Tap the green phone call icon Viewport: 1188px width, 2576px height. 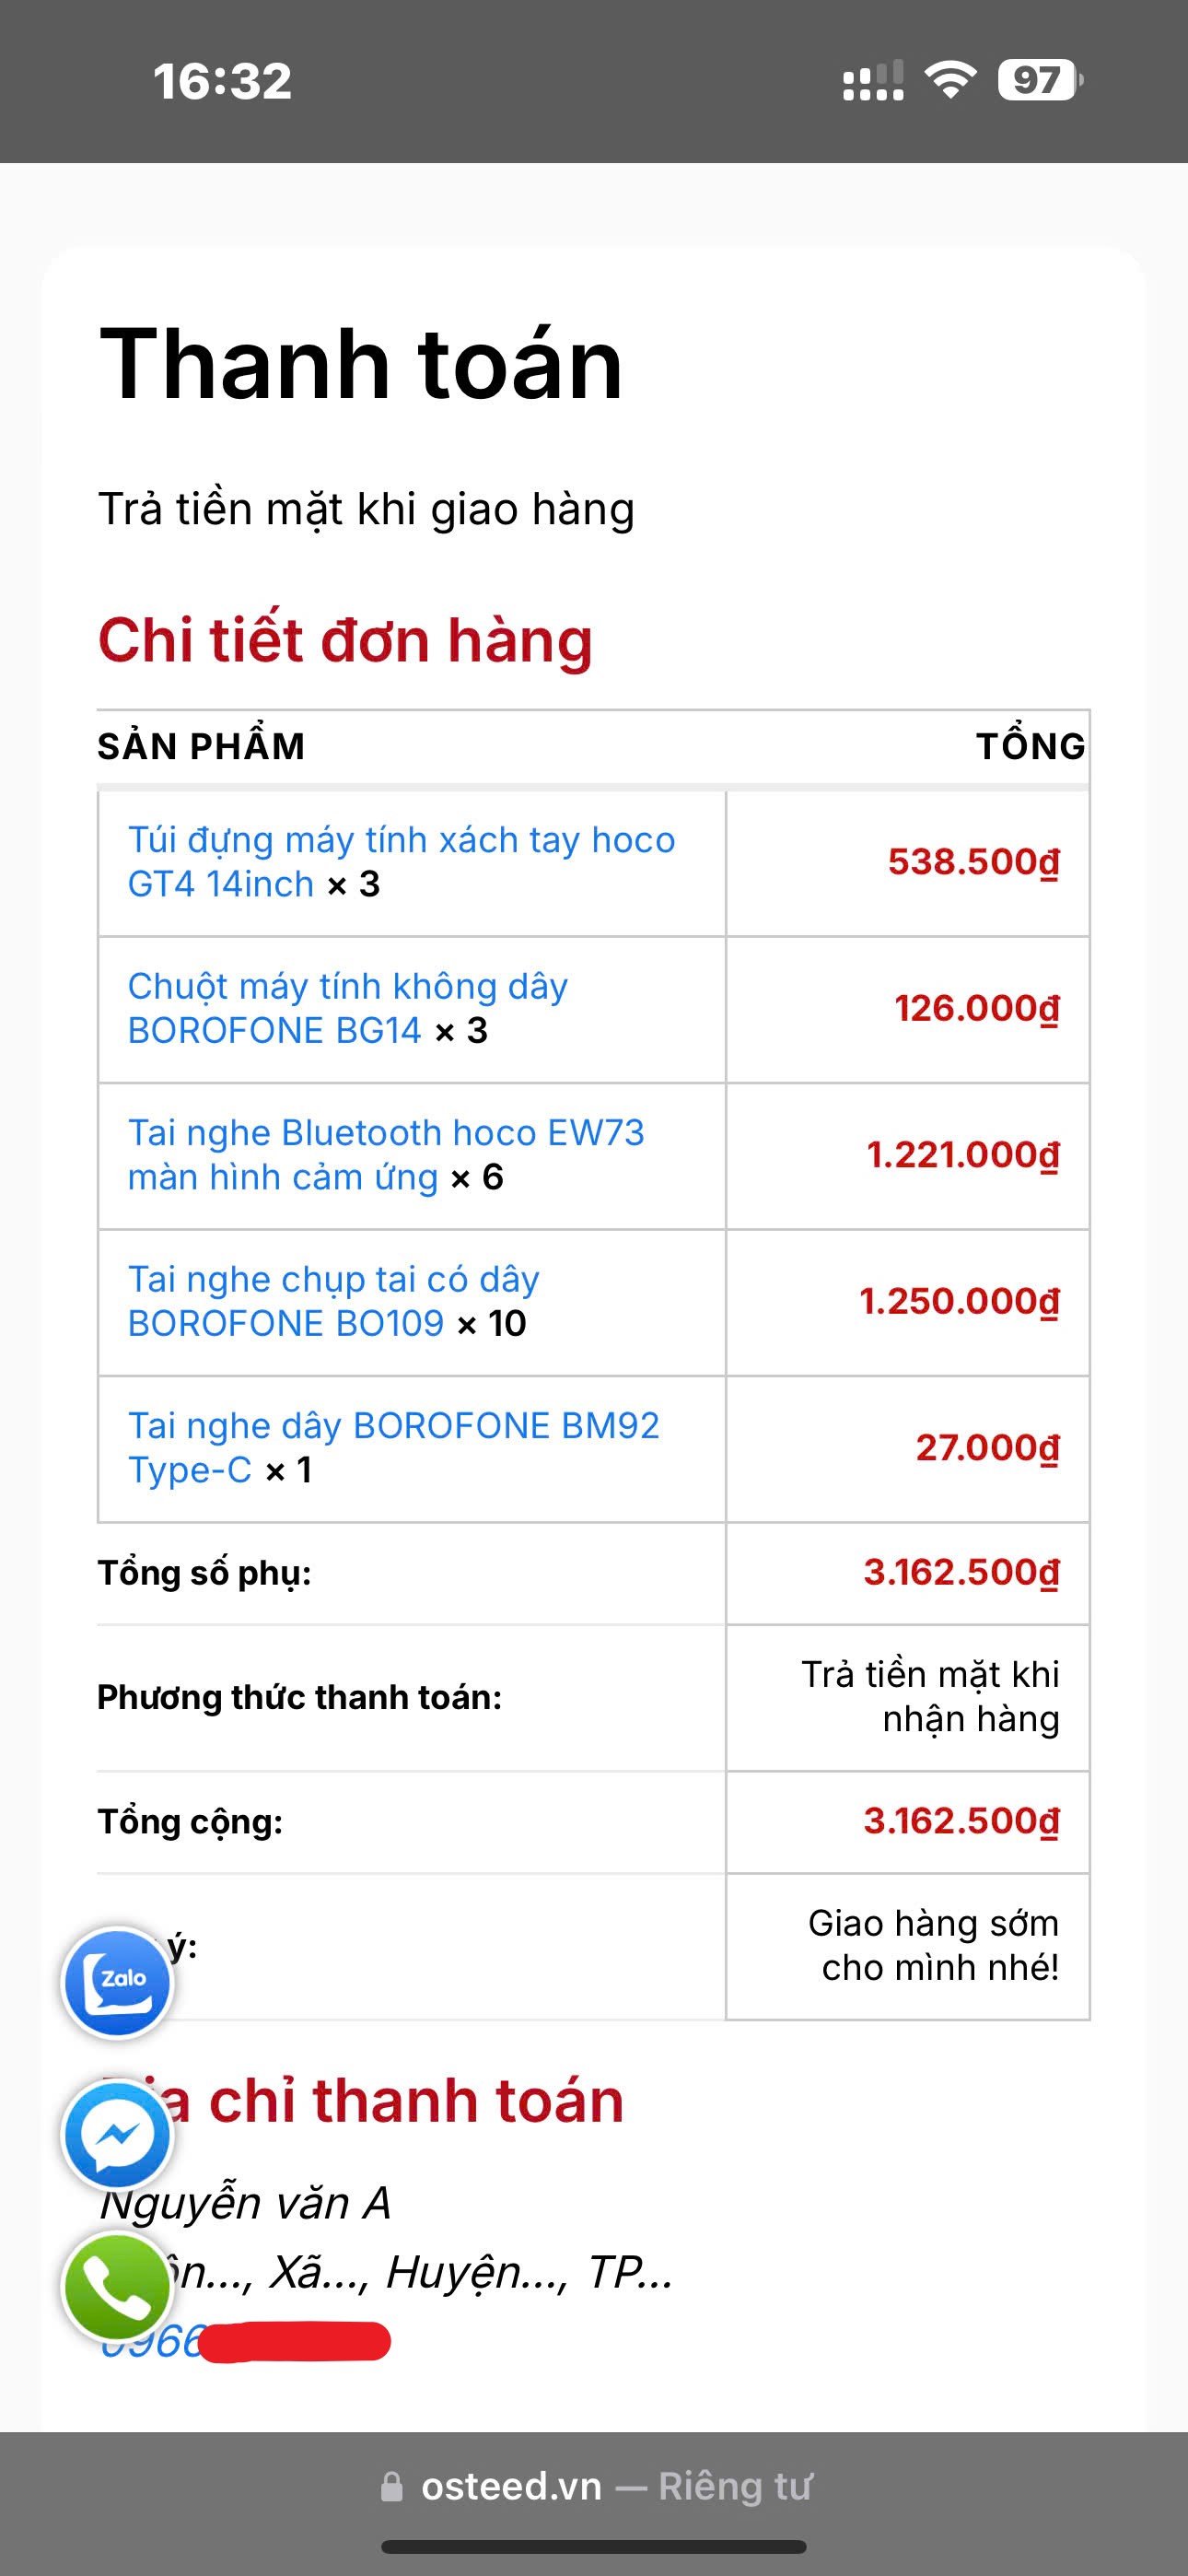point(118,2287)
